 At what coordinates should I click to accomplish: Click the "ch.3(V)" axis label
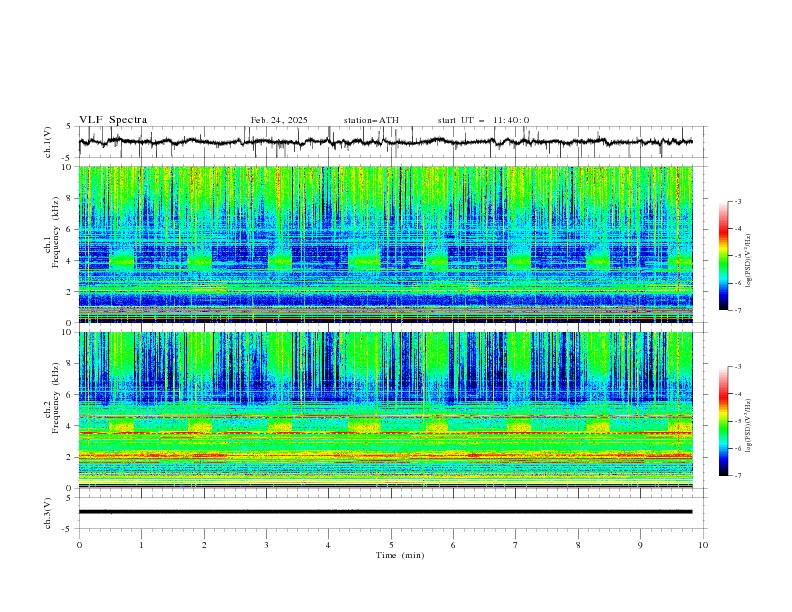pos(48,513)
